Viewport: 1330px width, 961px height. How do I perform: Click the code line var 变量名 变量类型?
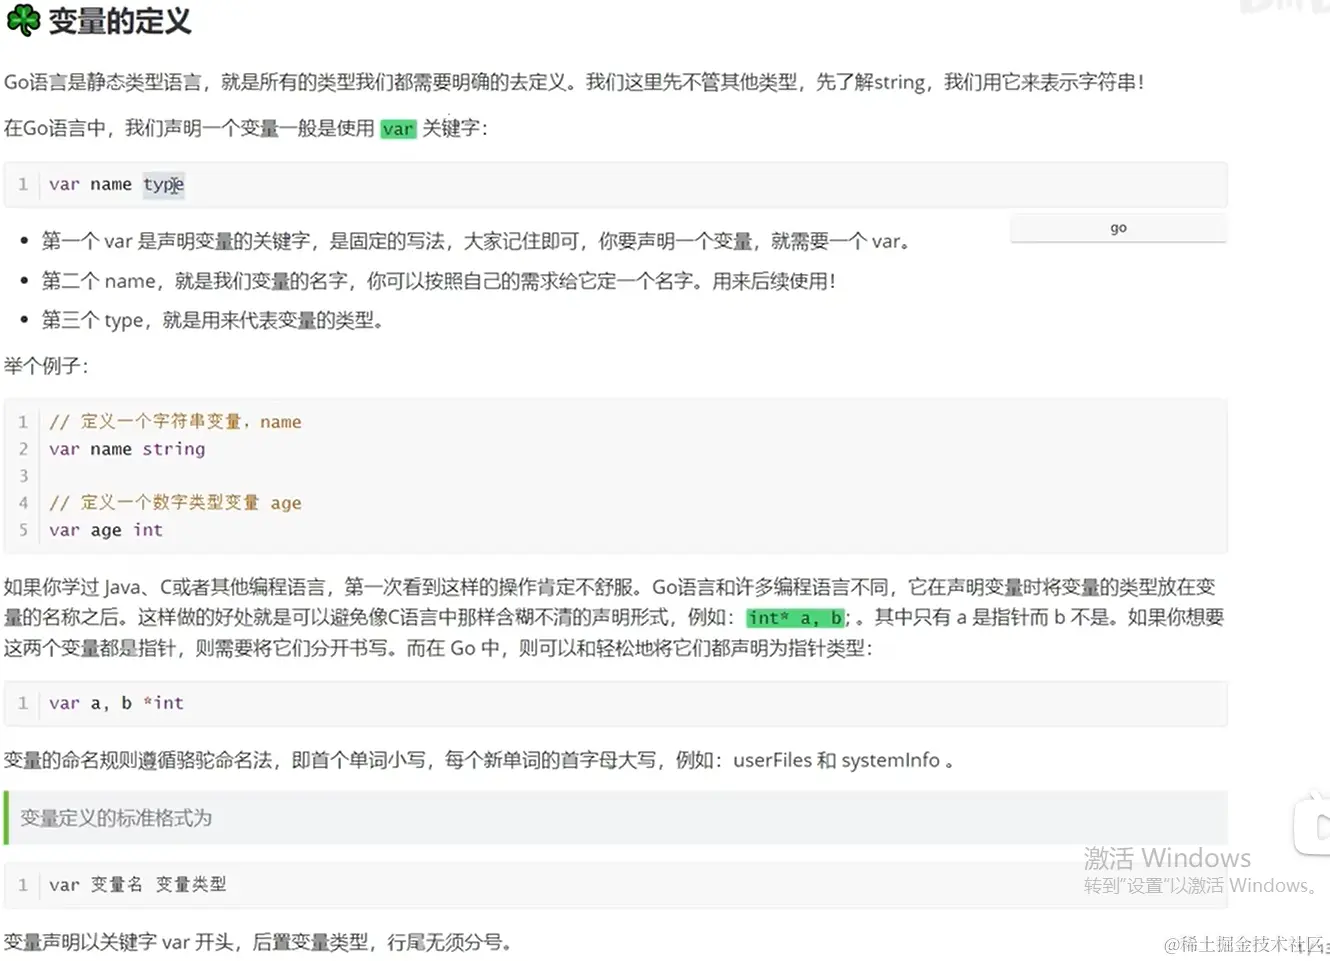138,885
